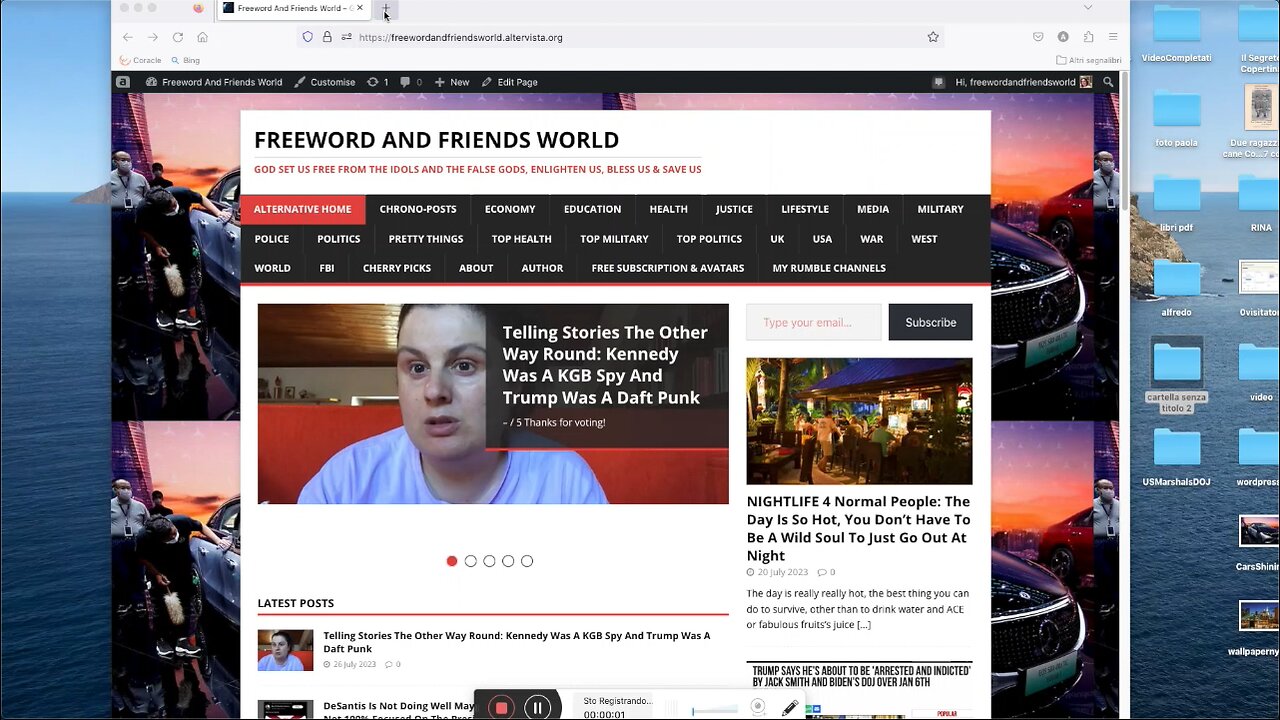Viewport: 1280px width, 720px height.
Task: Open the admin bar notifications icon
Action: coord(938,82)
